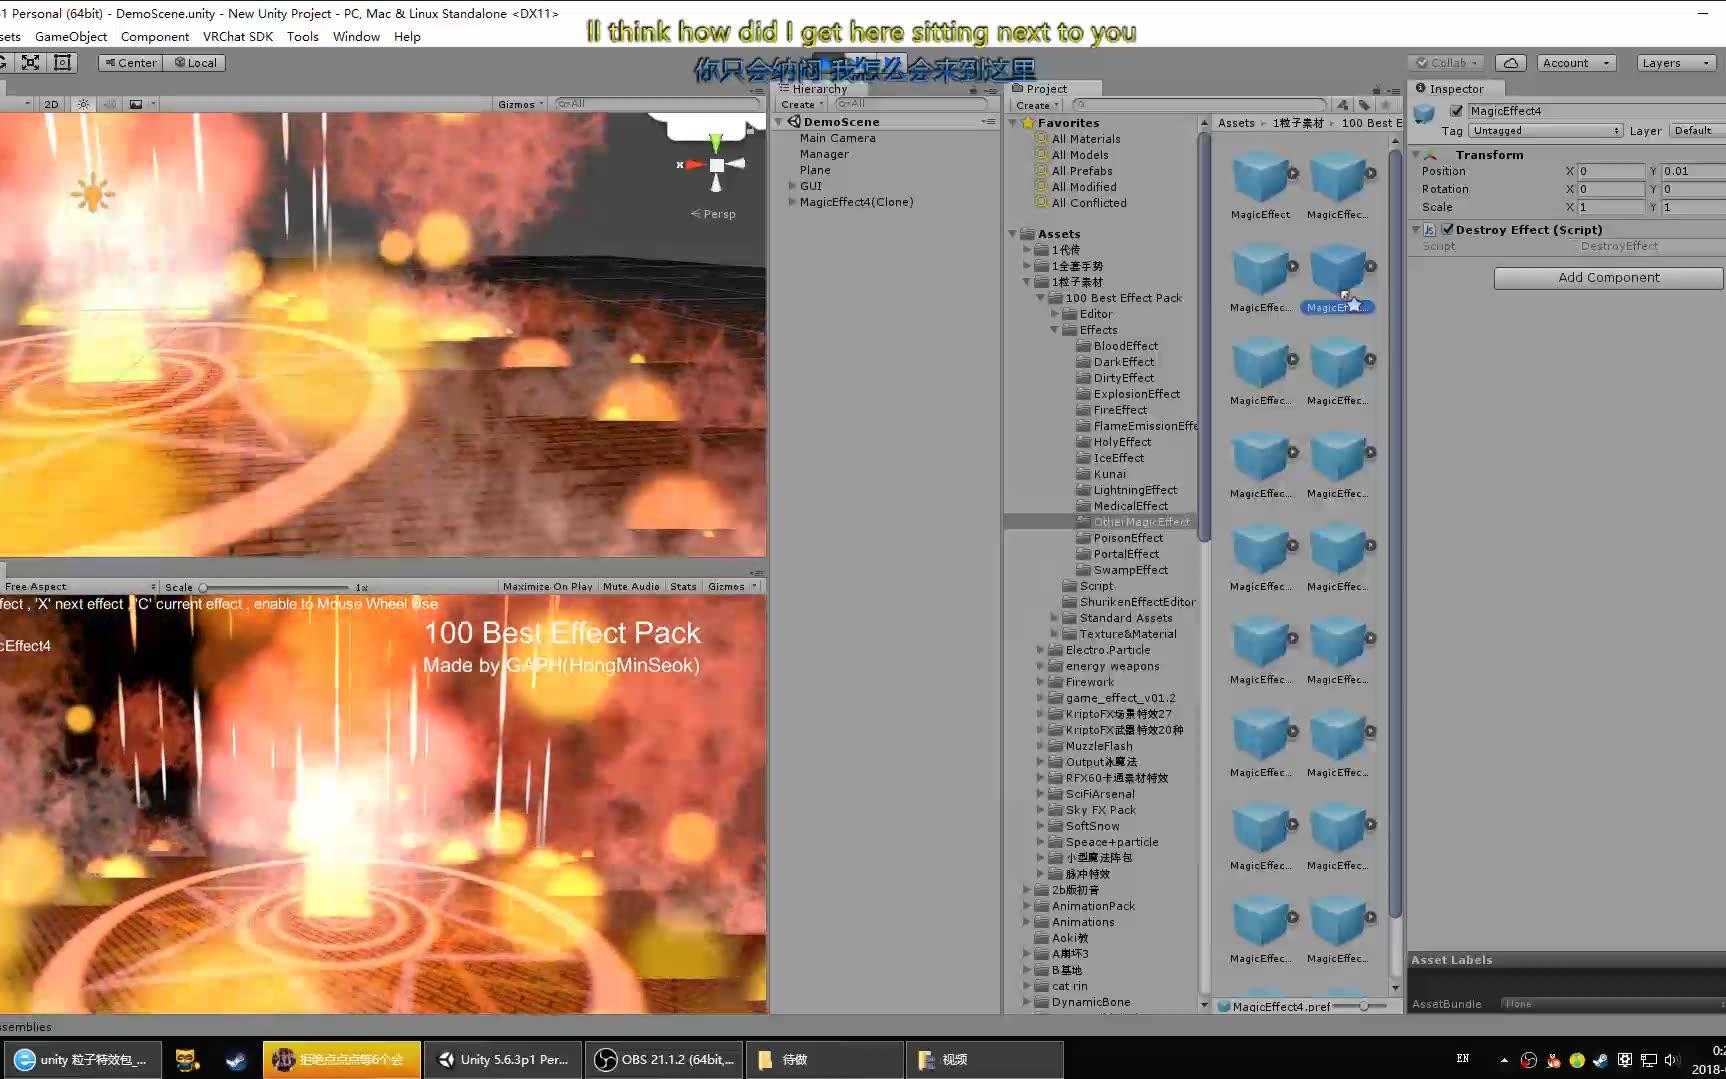Toggle scene audio speaker icon
Viewport: 1726px width, 1079px height.
click(x=109, y=104)
